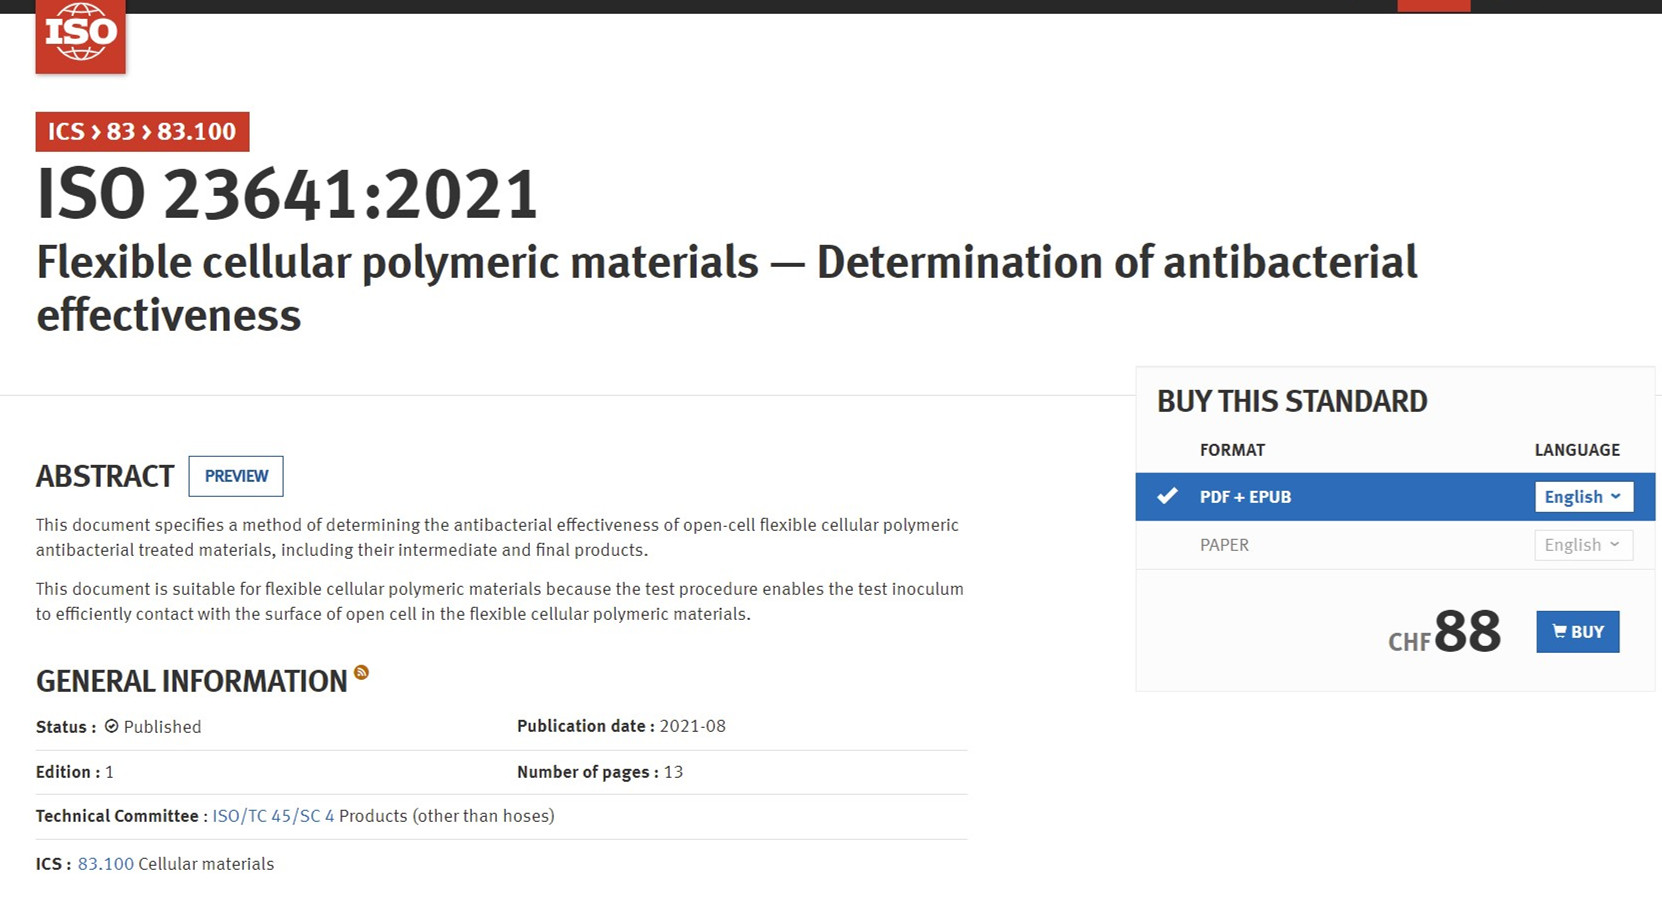This screenshot has width=1662, height=903.
Task: Open the English dropdown for PDF + EPUB
Action: pyautogui.click(x=1583, y=497)
